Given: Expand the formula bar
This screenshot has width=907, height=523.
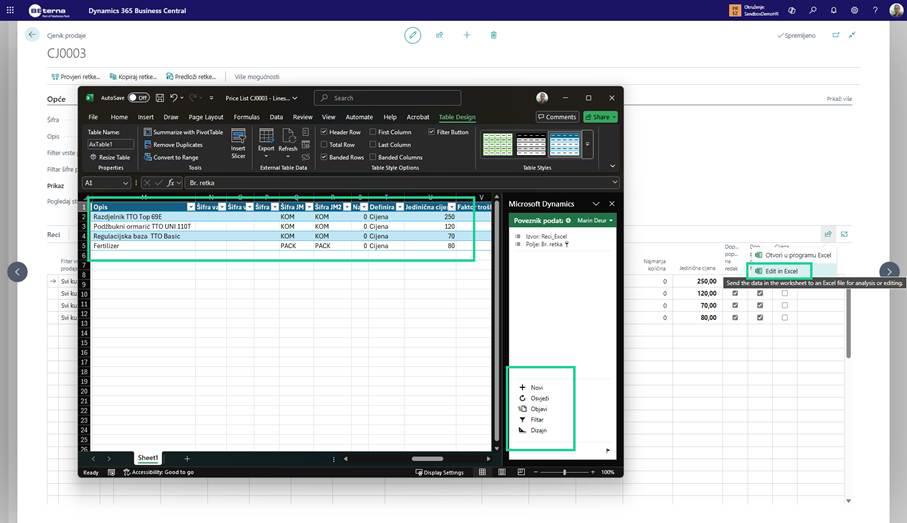Looking at the screenshot, I should click(x=614, y=182).
